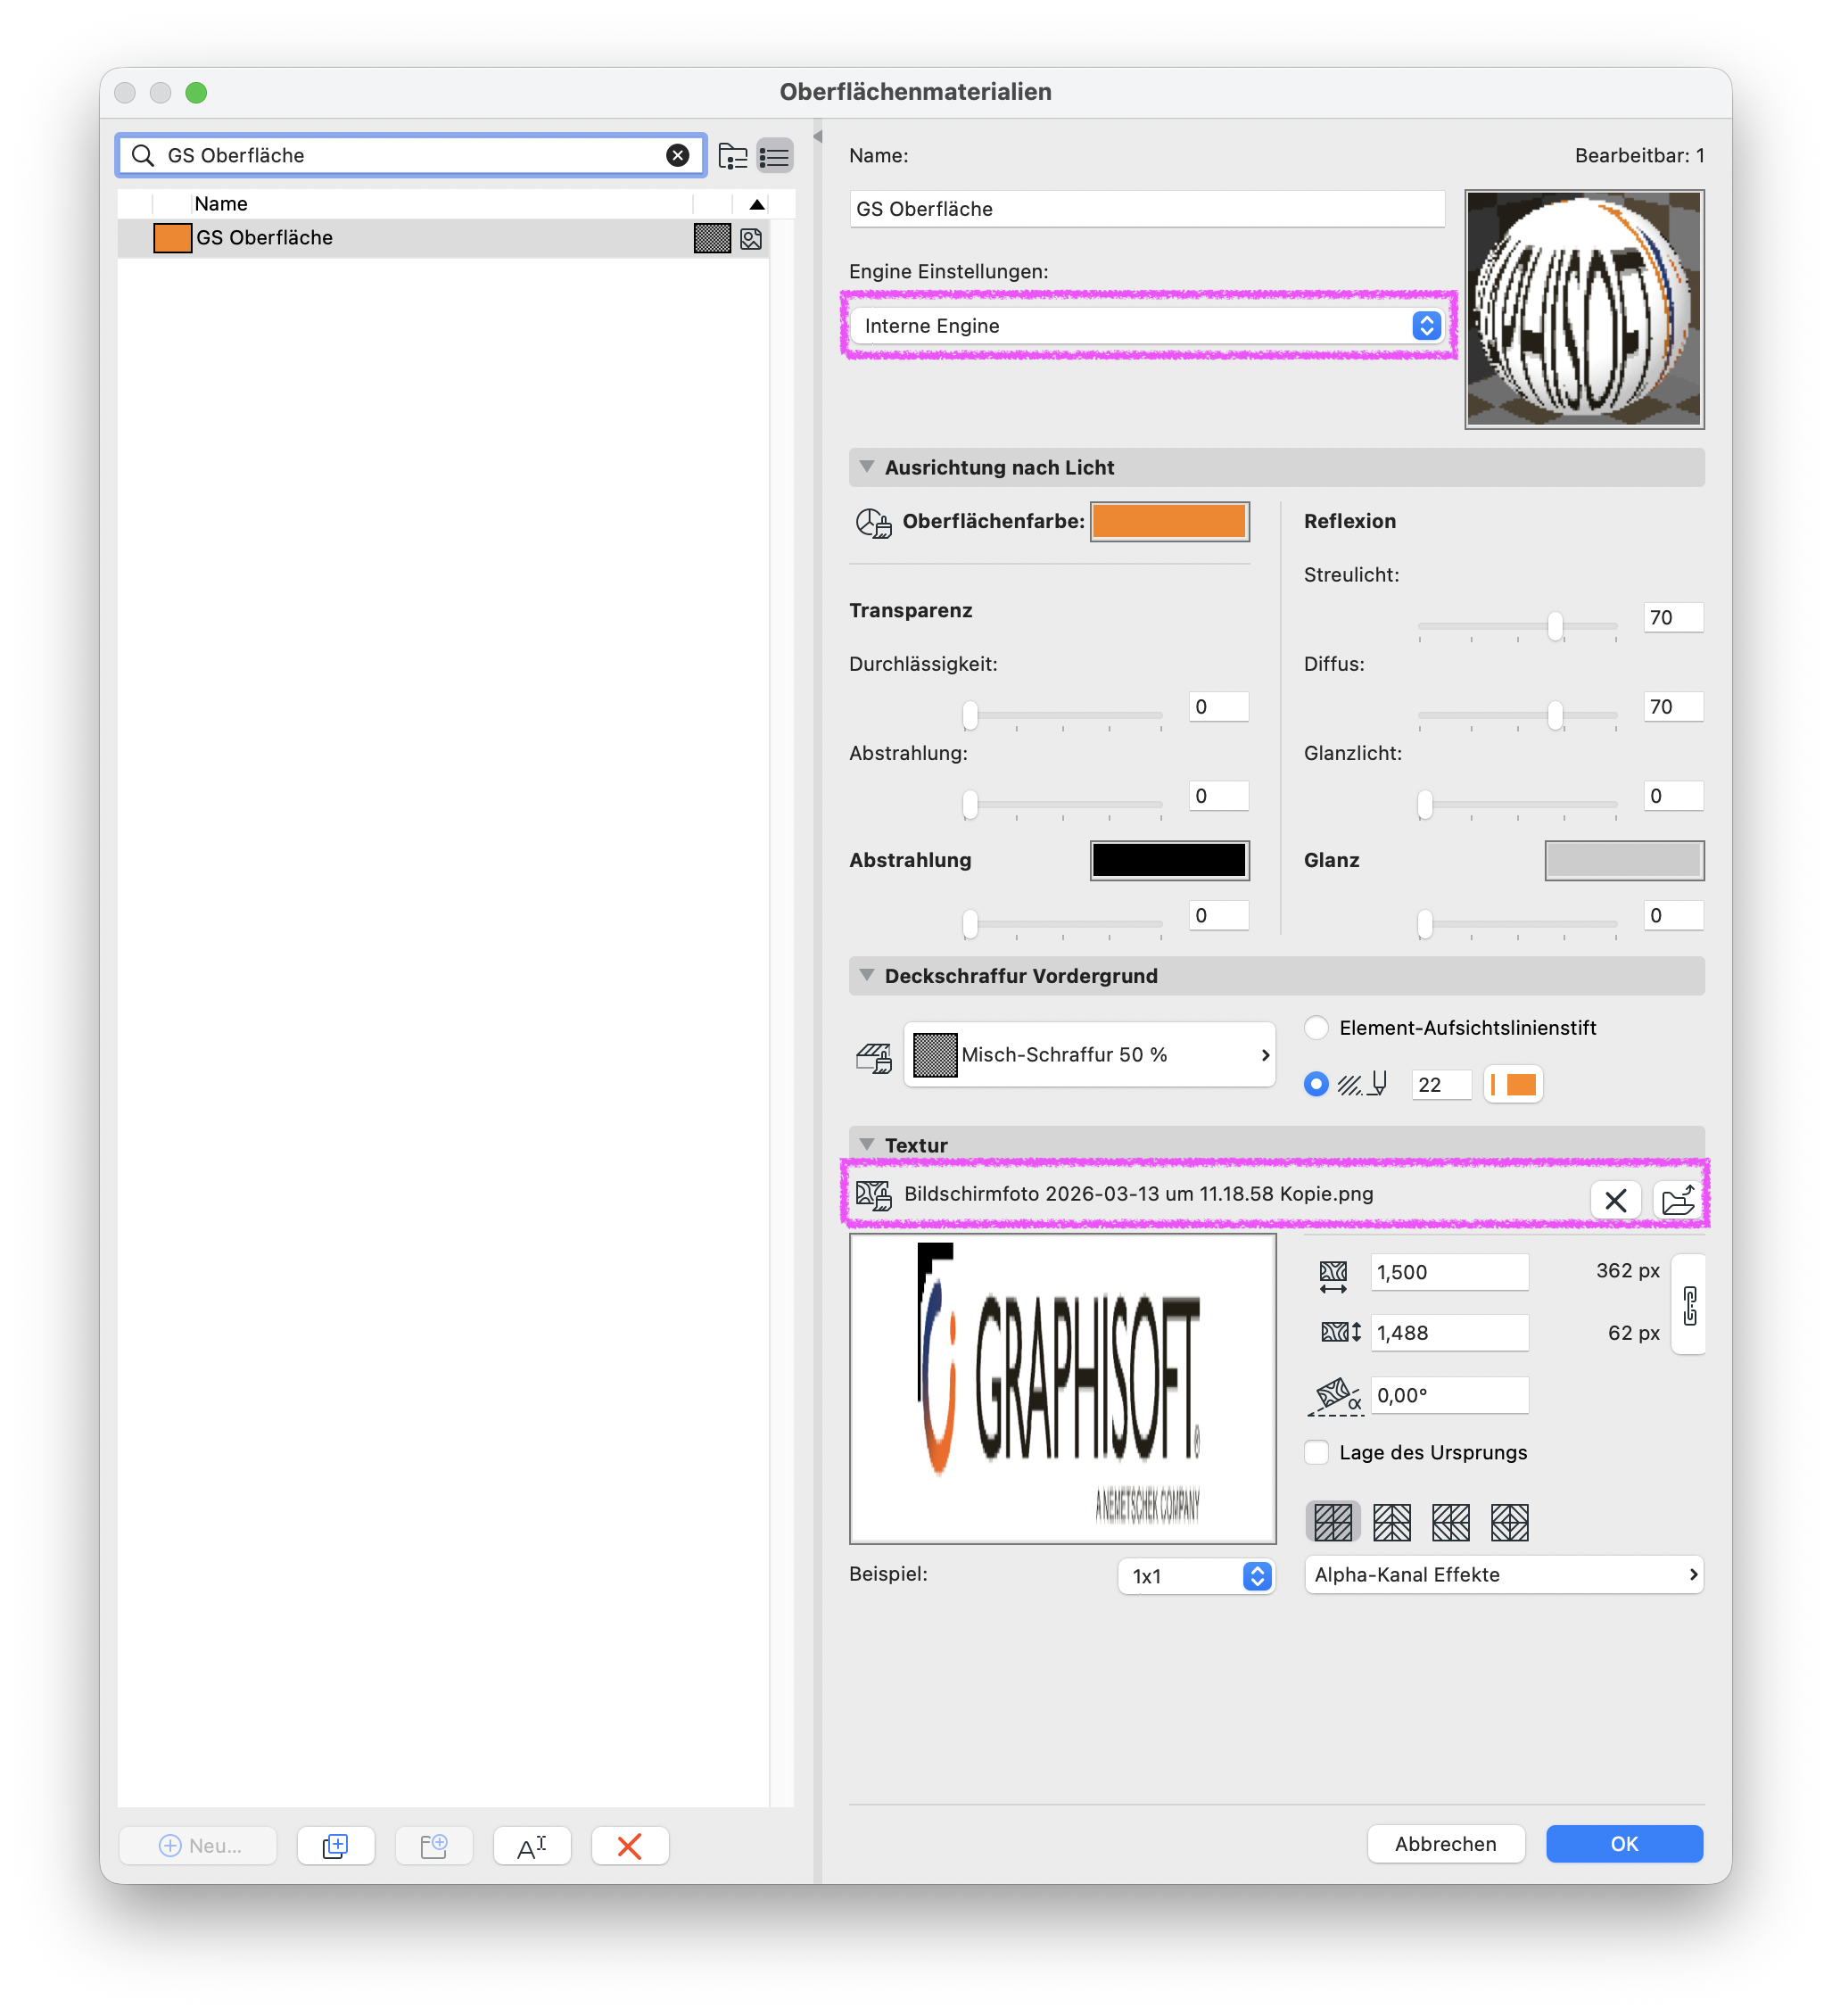The image size is (1832, 2016).
Task: Select the first texture mirroring pattern icon
Action: click(x=1333, y=1522)
